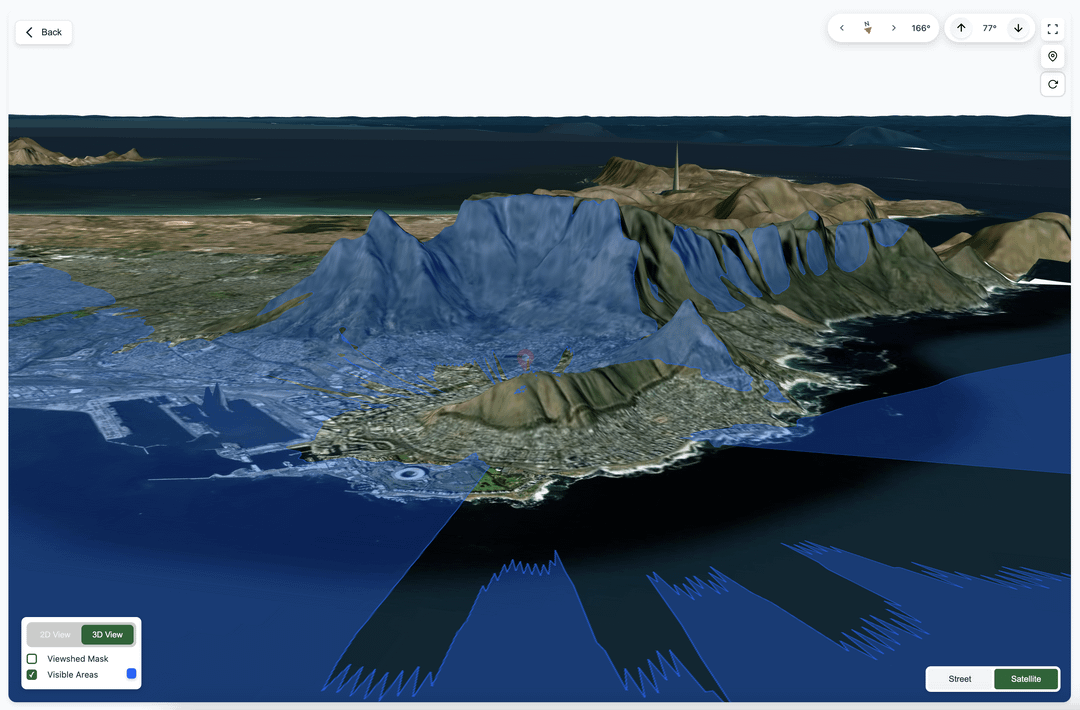Switch to the 2D View tab

point(55,635)
